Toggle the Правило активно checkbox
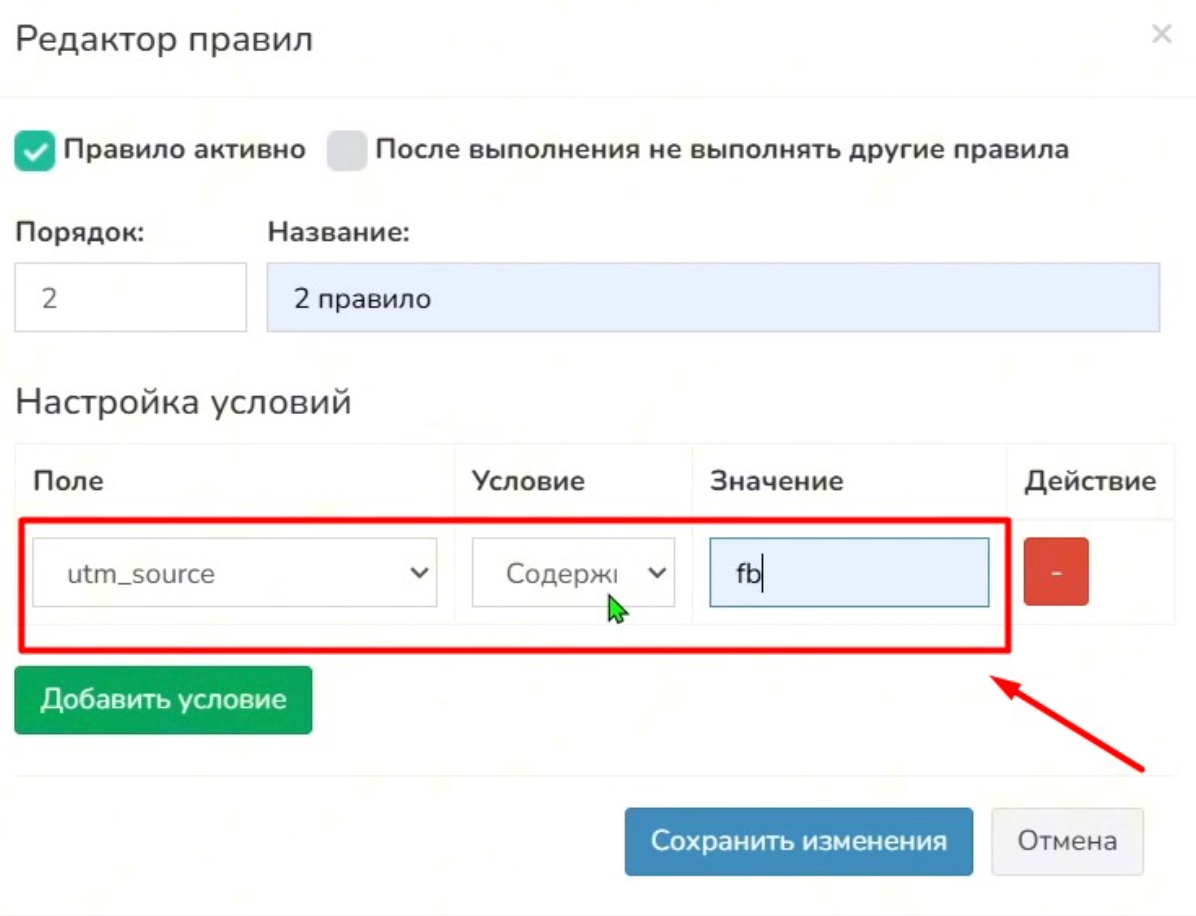The height and width of the screenshot is (916, 1196). pyautogui.click(x=34, y=151)
